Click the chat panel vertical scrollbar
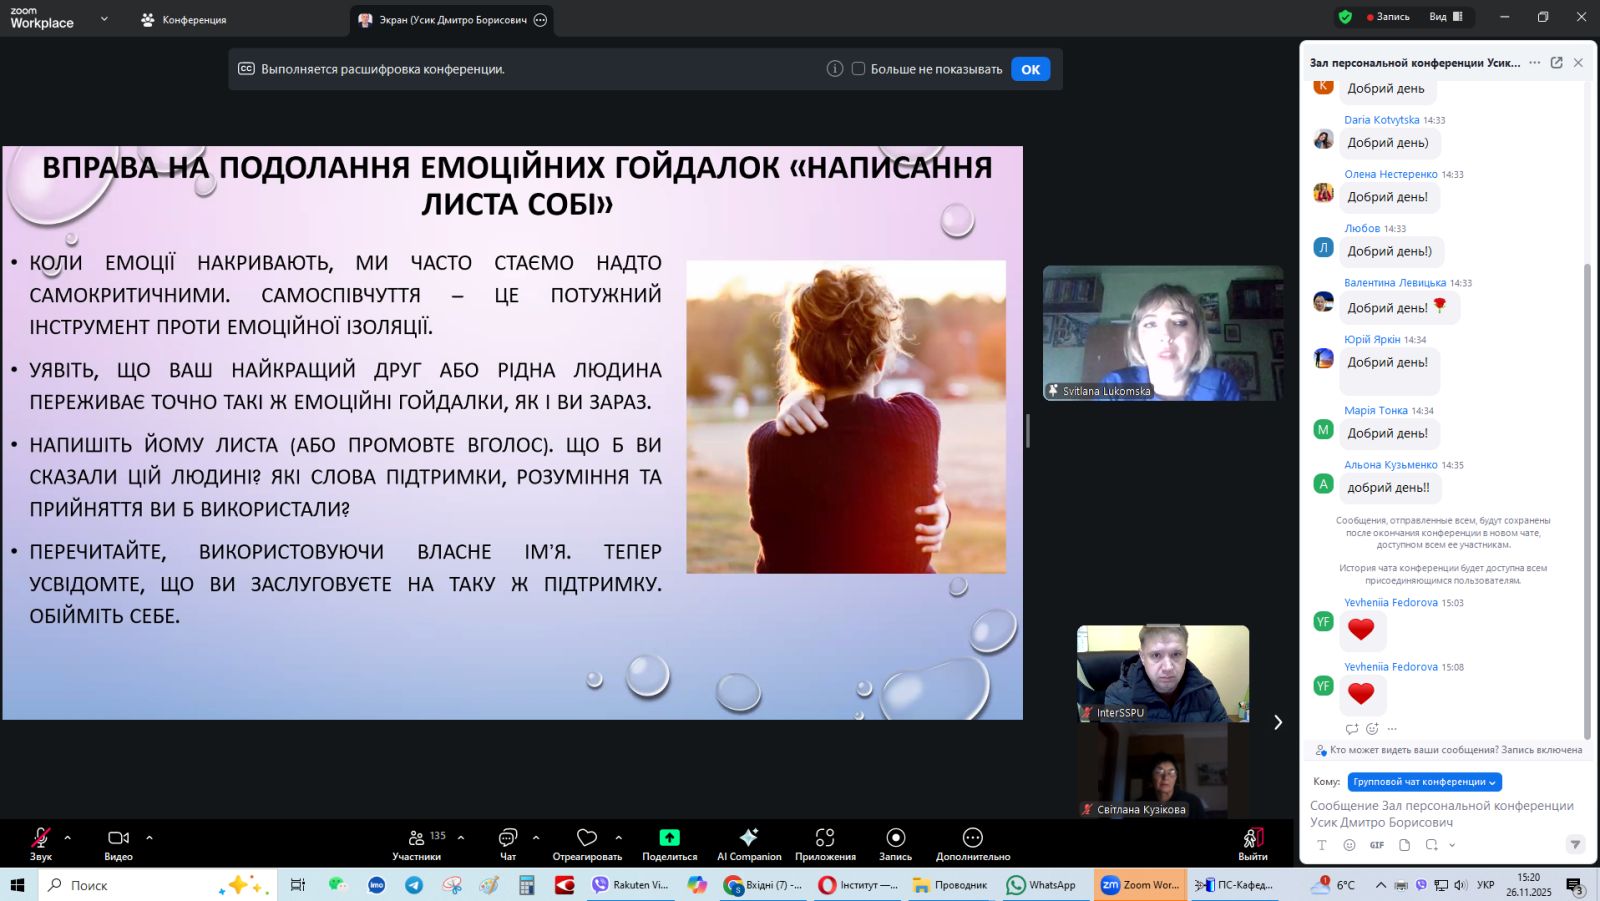Screen dimensions: 1600x901 pyautogui.click(x=1587, y=500)
